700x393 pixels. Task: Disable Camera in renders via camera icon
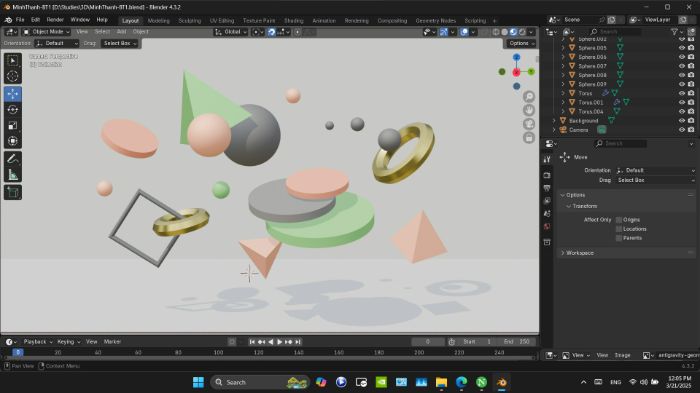tap(691, 130)
